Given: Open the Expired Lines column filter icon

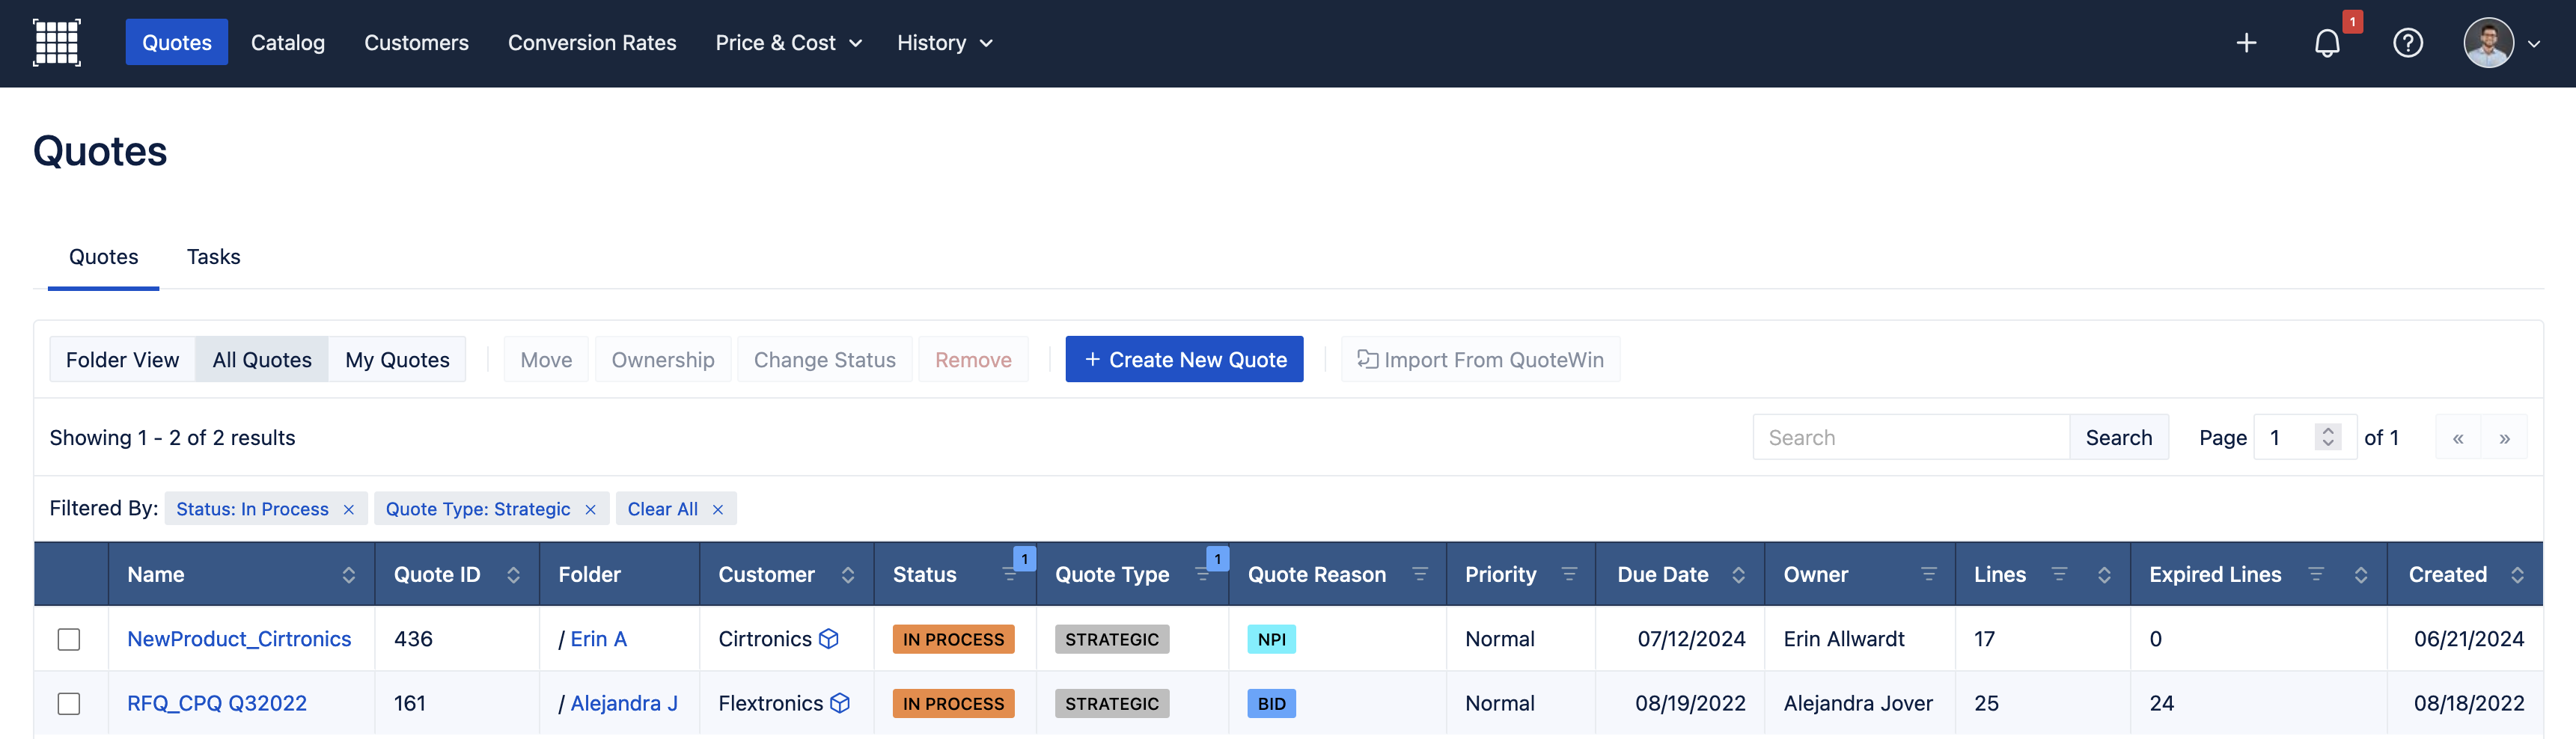Looking at the screenshot, I should (x=2315, y=574).
